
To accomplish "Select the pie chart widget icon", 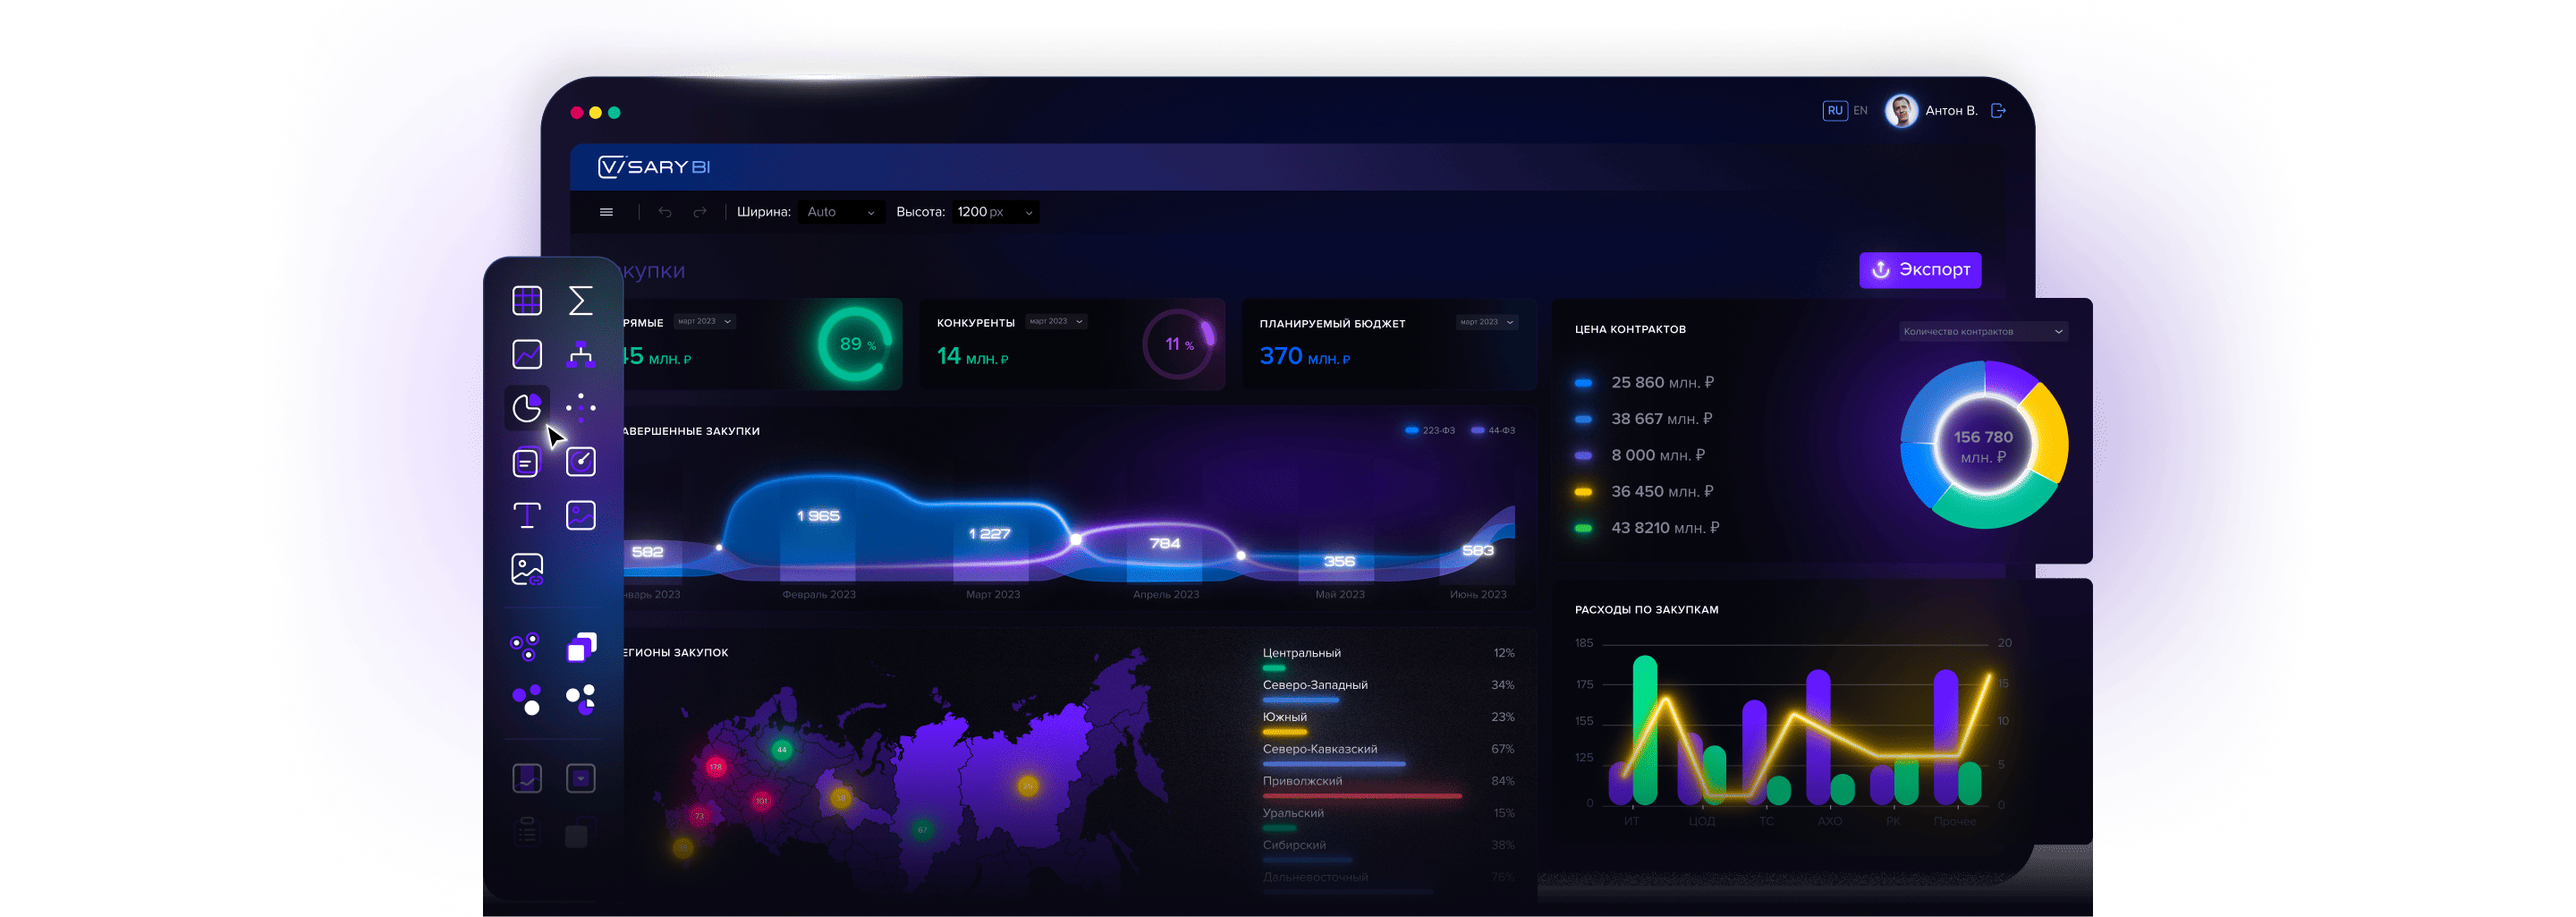I will coord(527,407).
